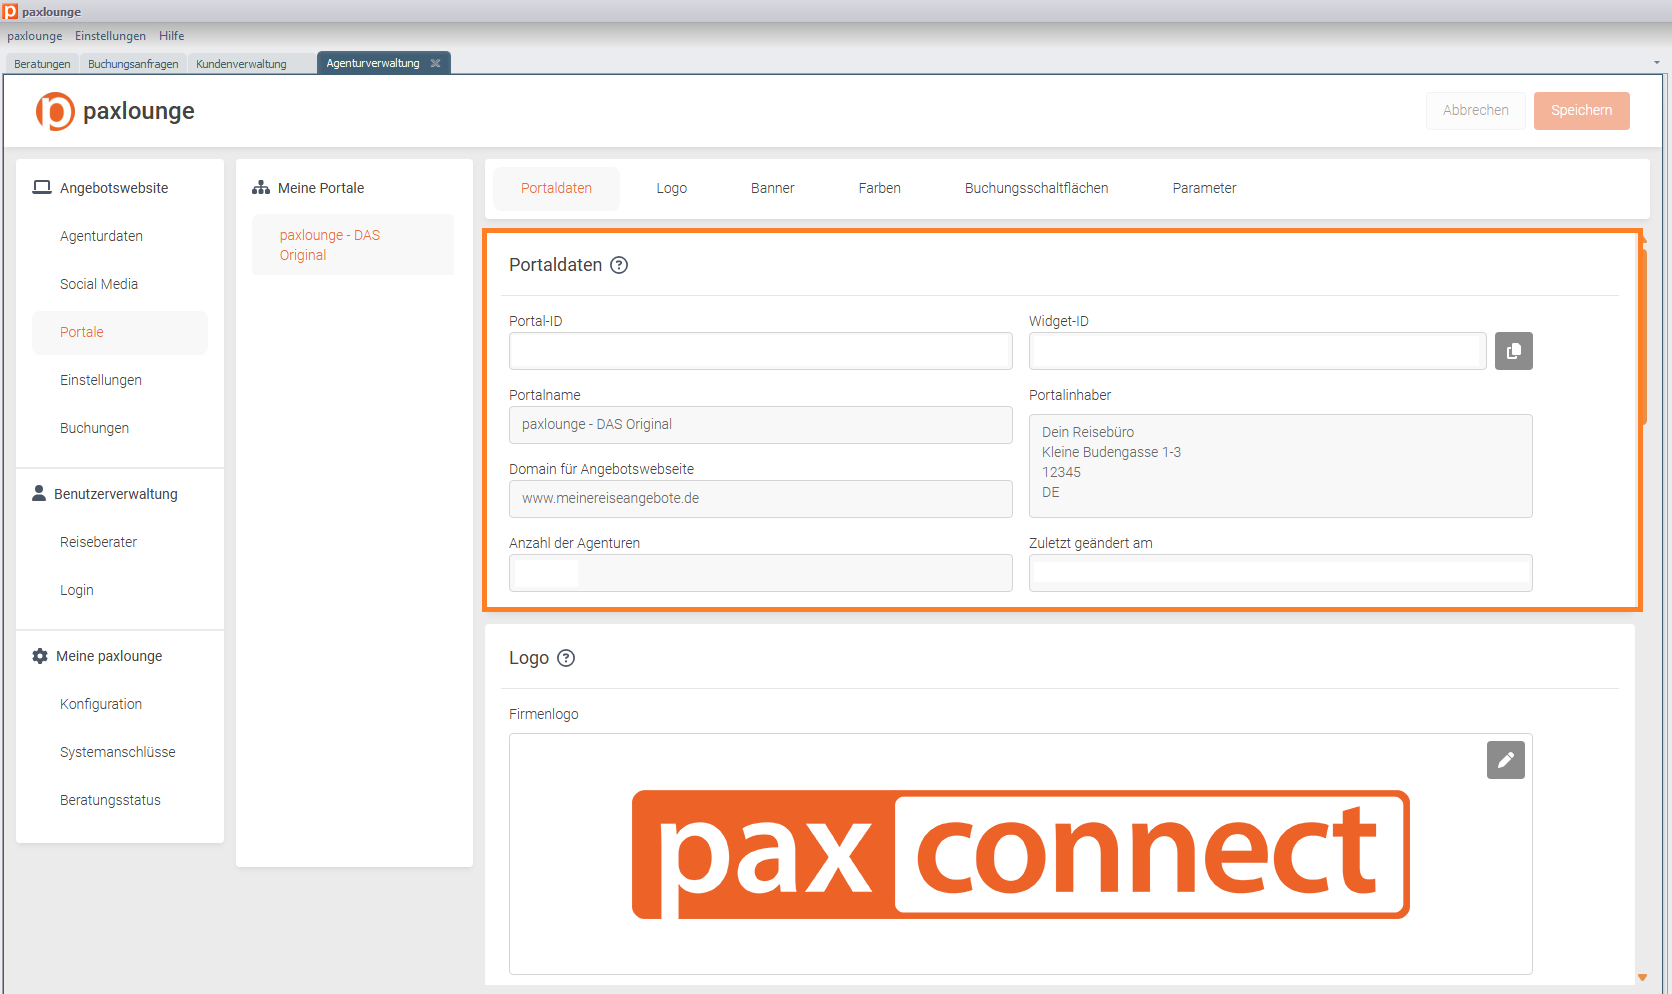This screenshot has width=1672, height=994.
Task: Open the Buchungsschaltflächen section tab
Action: click(1037, 188)
